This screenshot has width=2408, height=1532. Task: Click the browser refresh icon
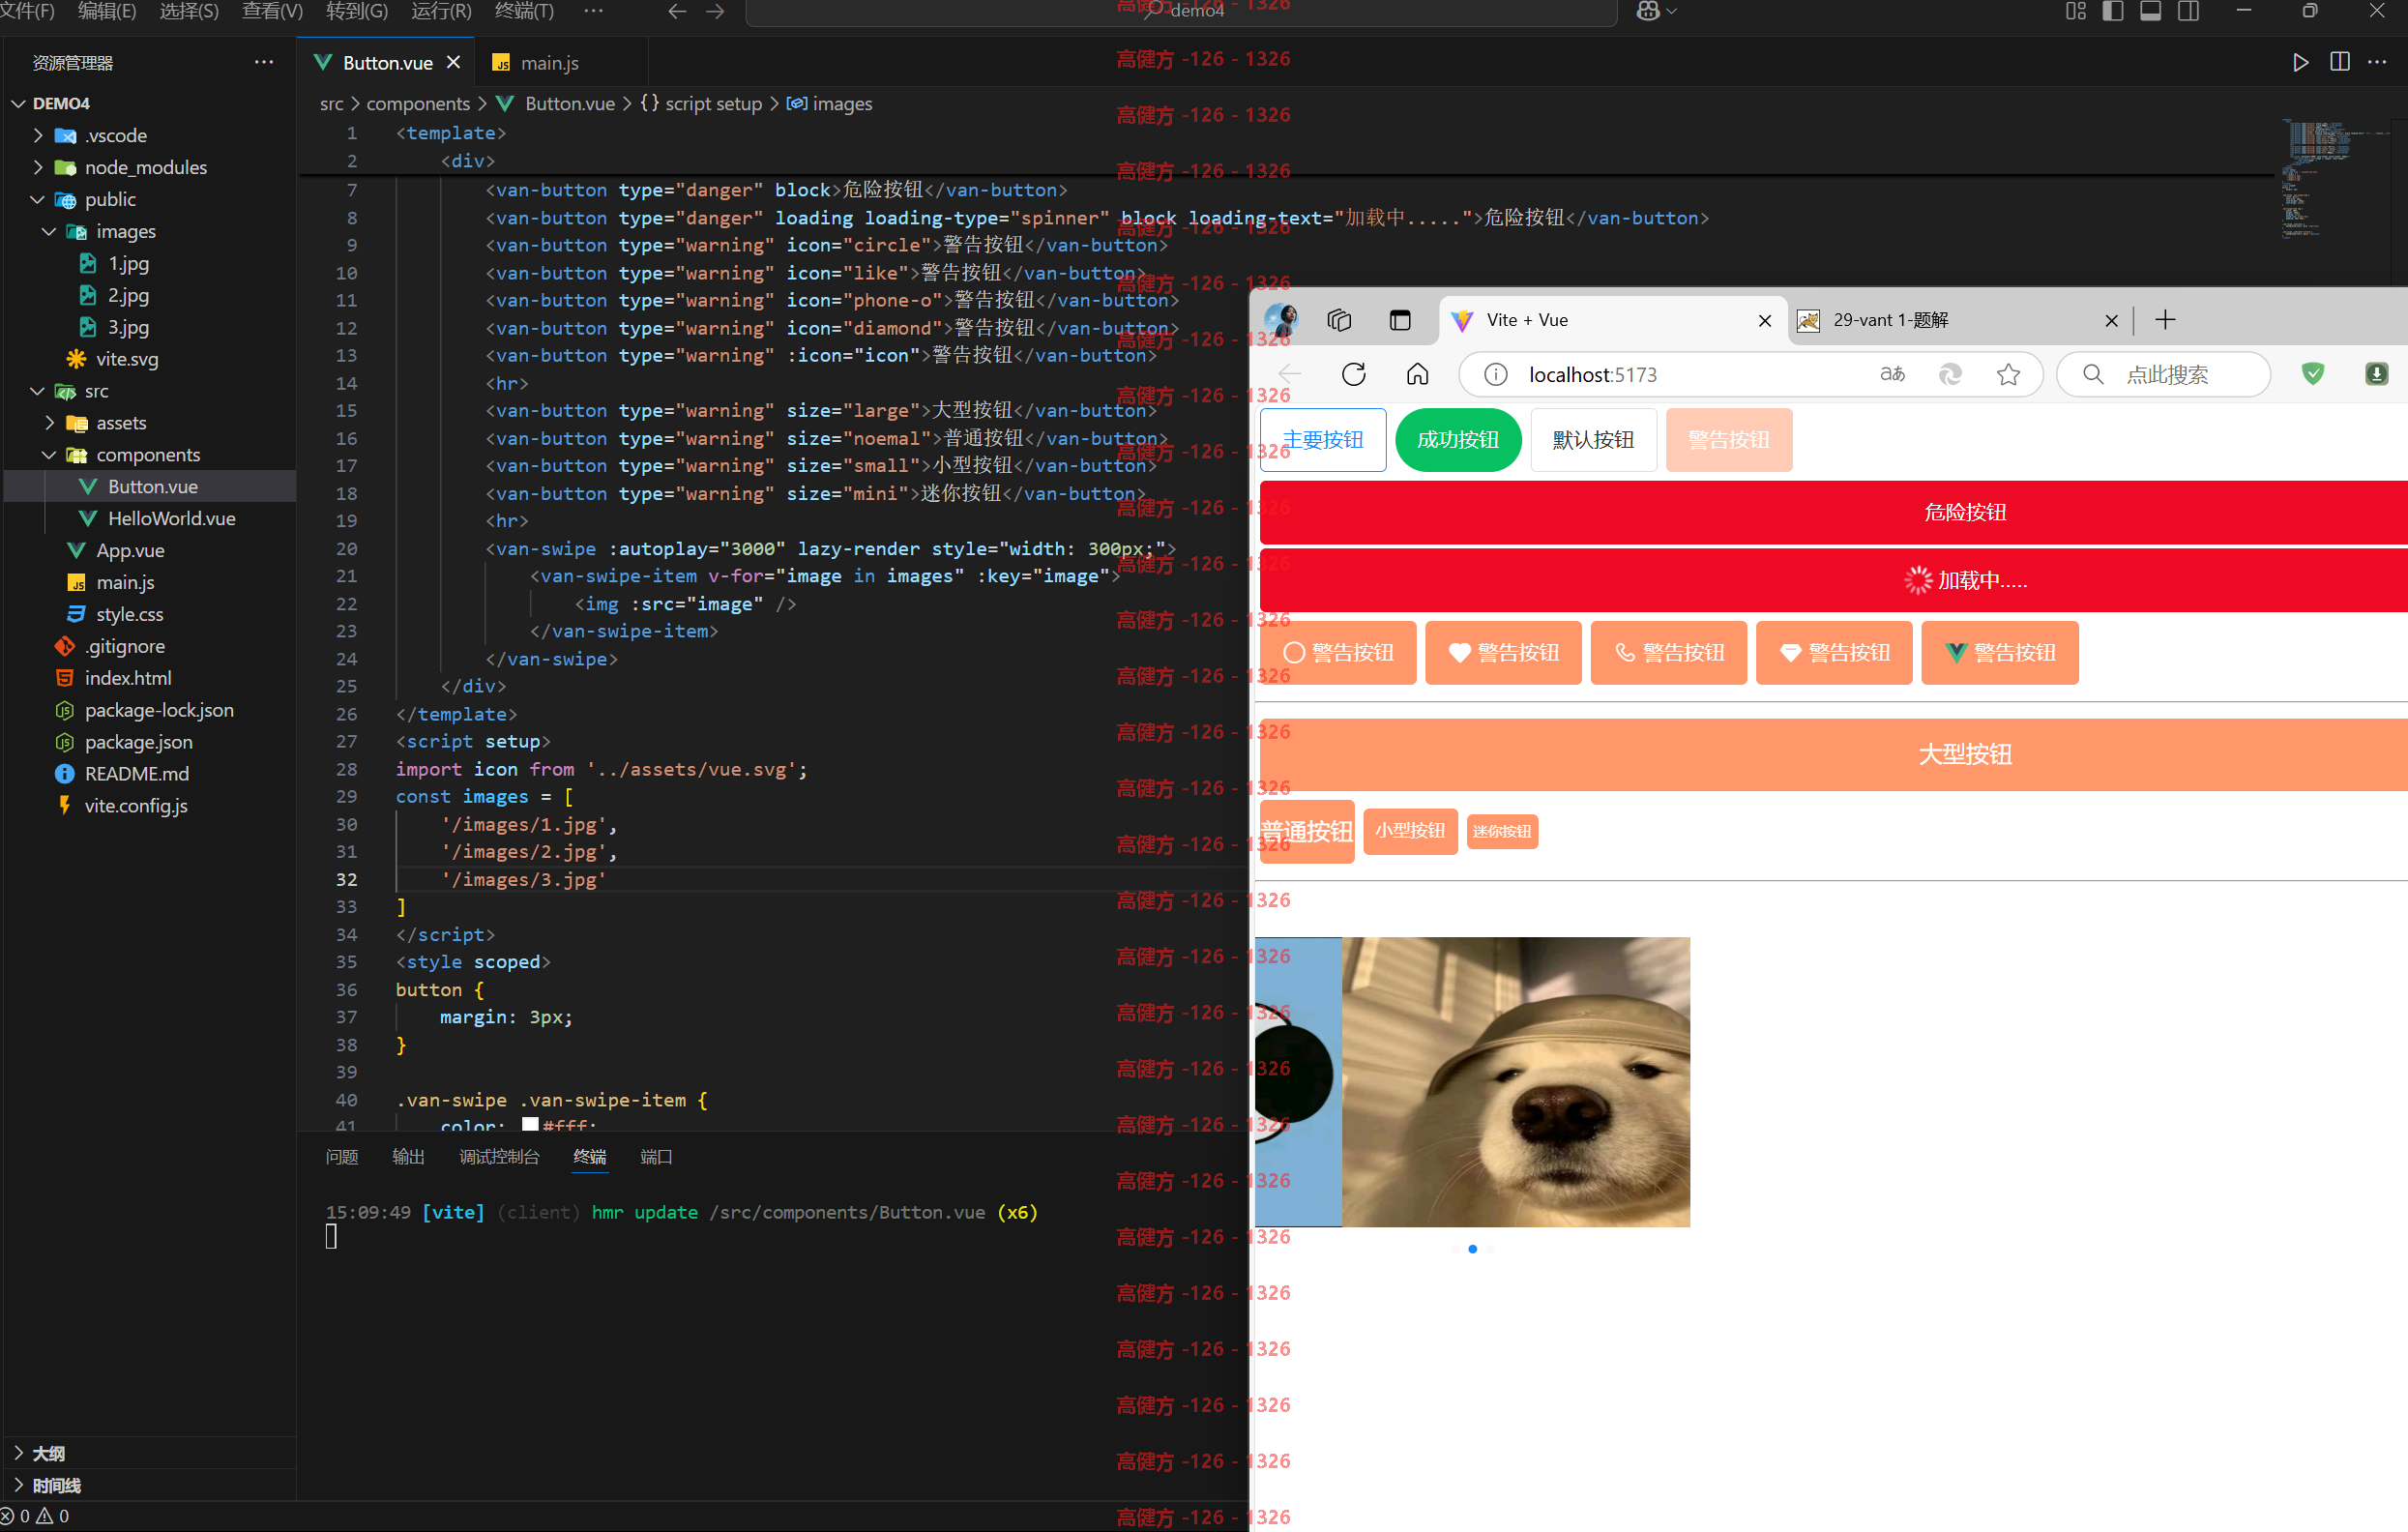pyautogui.click(x=1354, y=374)
